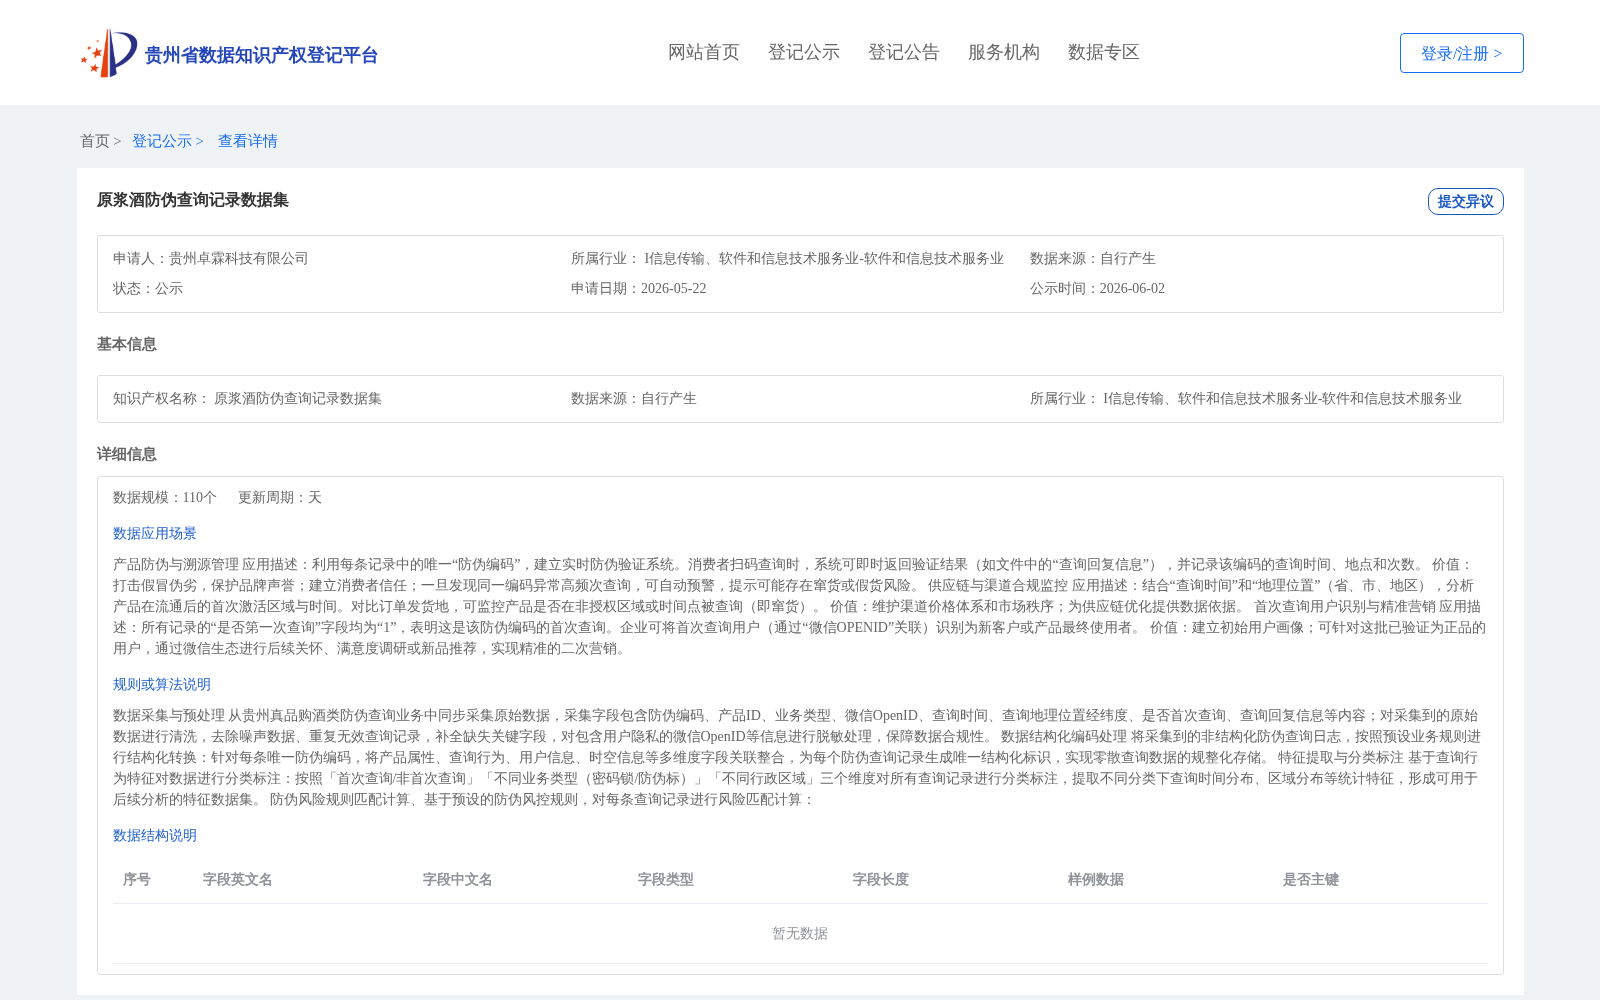Viewport: 1600px width, 1000px height.
Task: Click 知识产权名称 field in 基本信息
Action: tap(247, 398)
